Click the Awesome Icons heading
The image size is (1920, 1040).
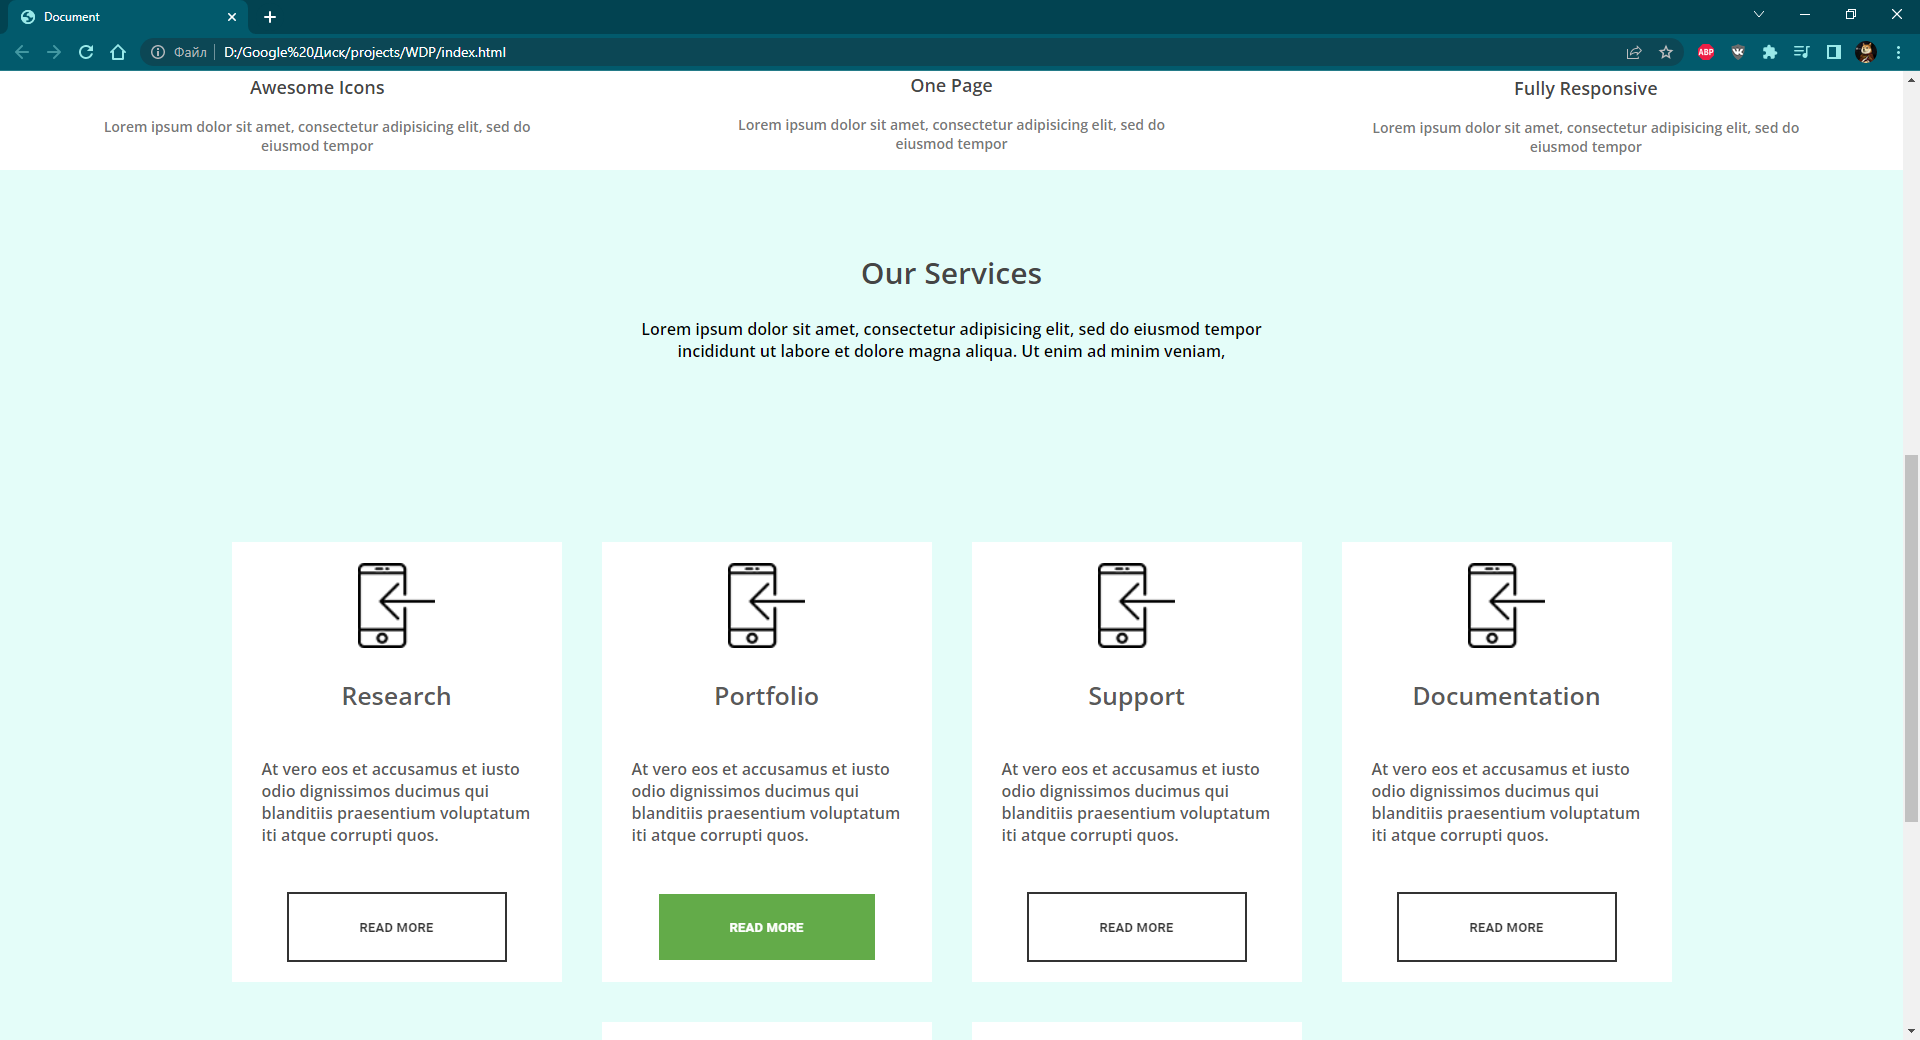click(x=317, y=87)
